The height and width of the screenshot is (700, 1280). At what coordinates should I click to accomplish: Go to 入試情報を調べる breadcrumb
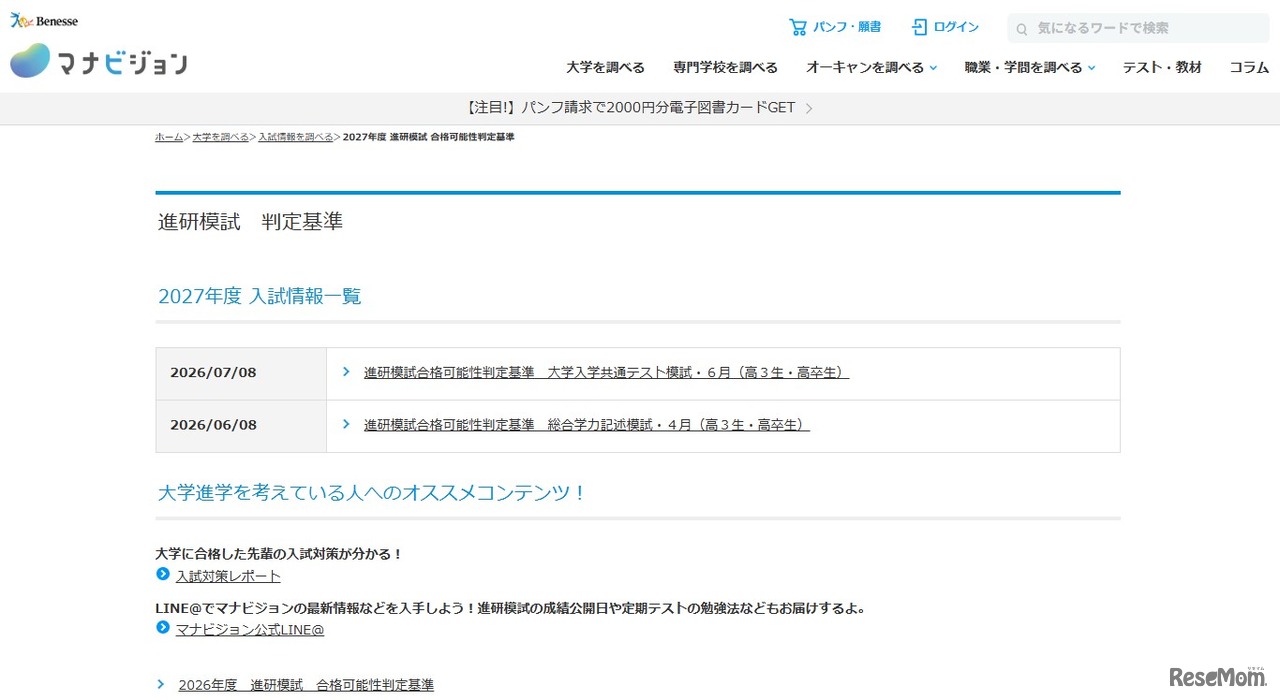tap(296, 137)
